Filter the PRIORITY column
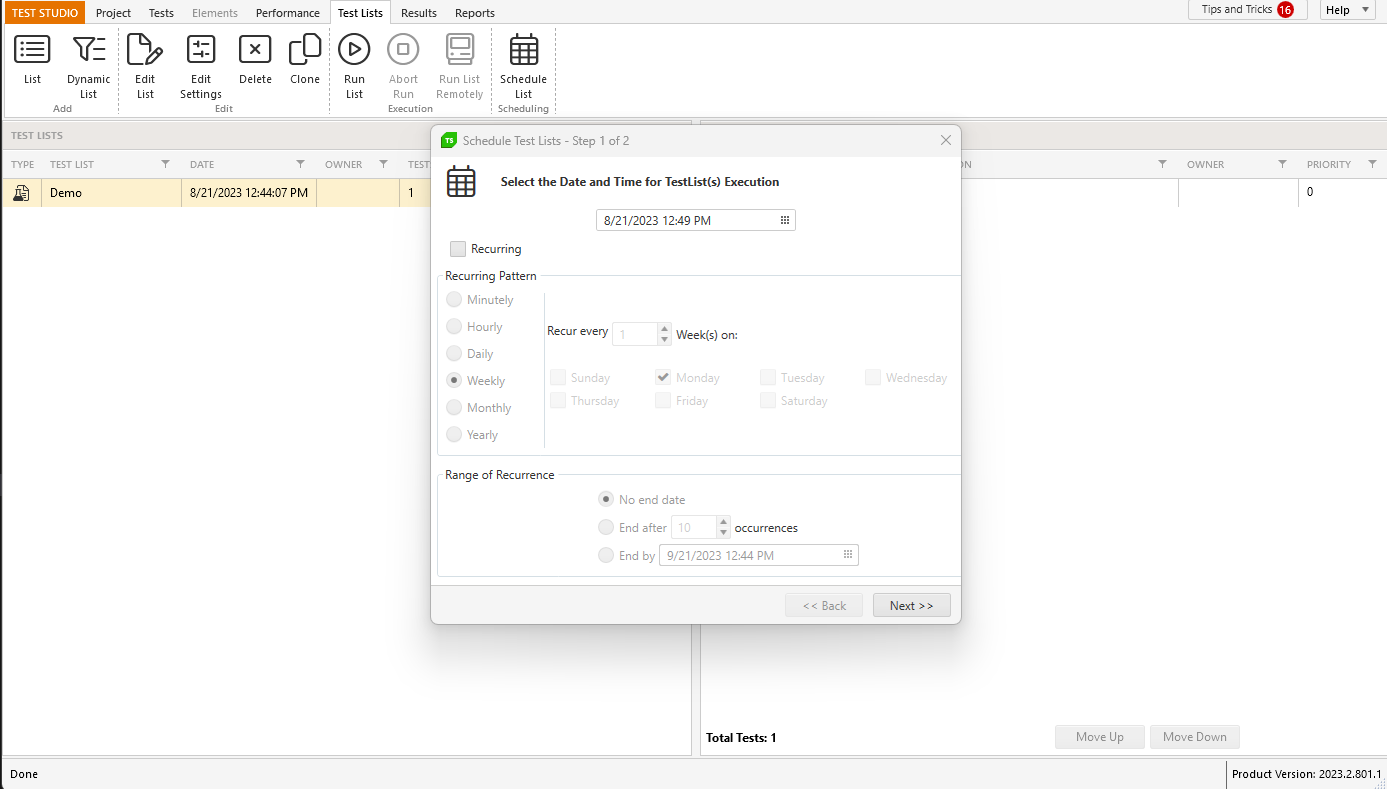The width and height of the screenshot is (1387, 789). (x=1372, y=164)
